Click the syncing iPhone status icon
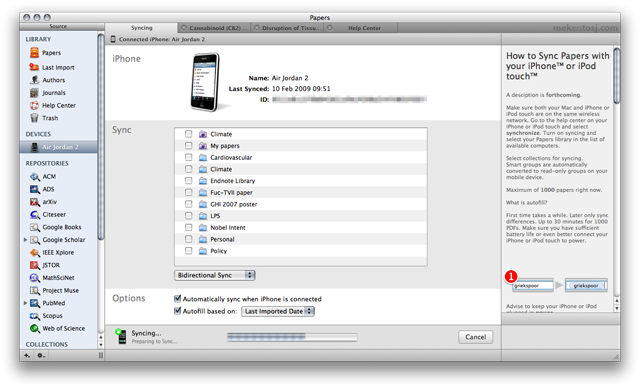 [121, 337]
